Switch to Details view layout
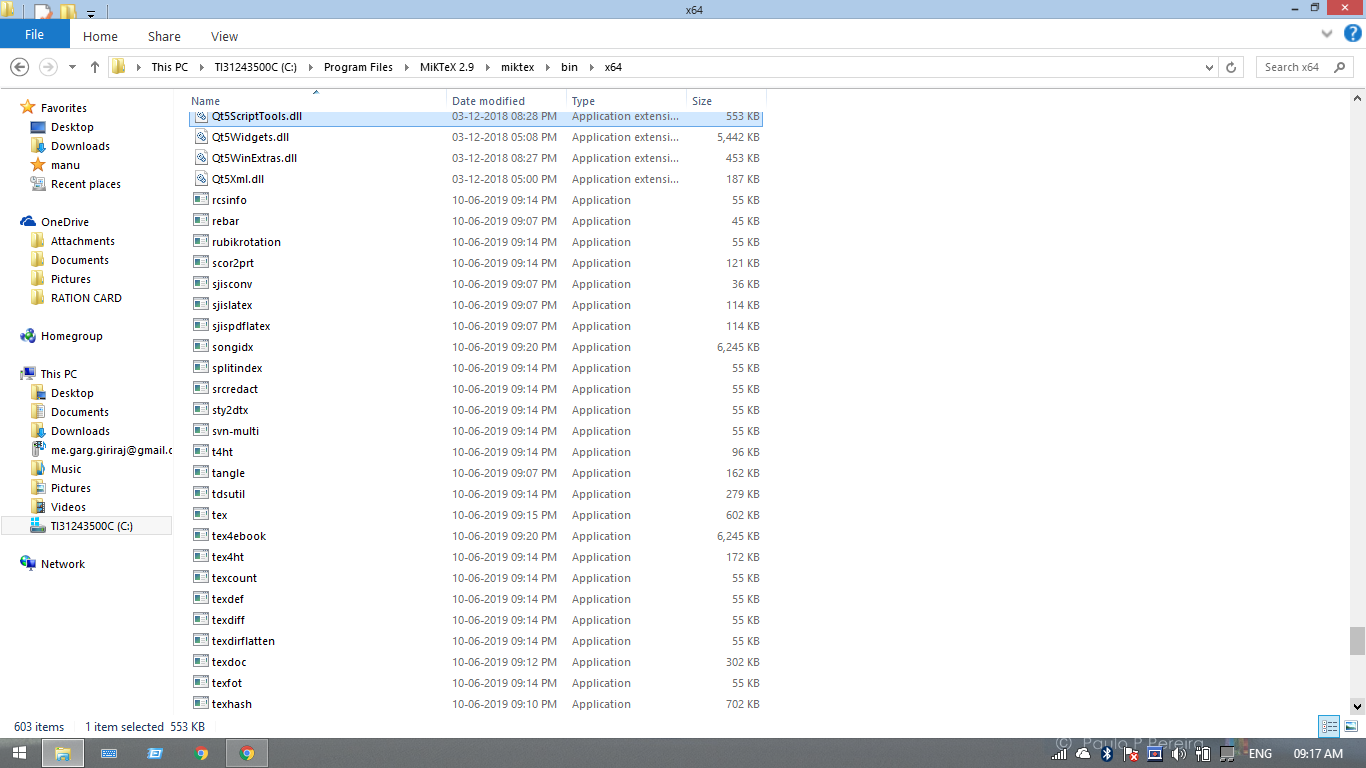The width and height of the screenshot is (1366, 768). 1329,727
